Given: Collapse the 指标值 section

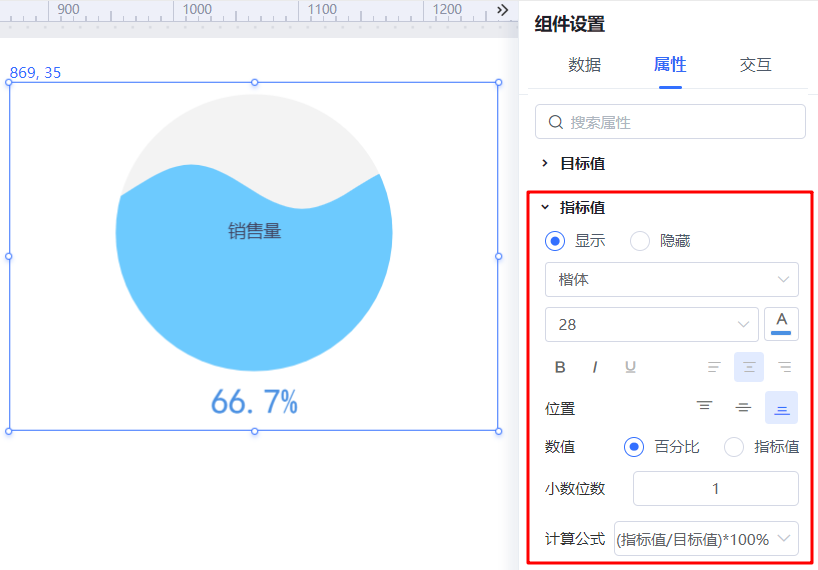Looking at the screenshot, I should (545, 207).
